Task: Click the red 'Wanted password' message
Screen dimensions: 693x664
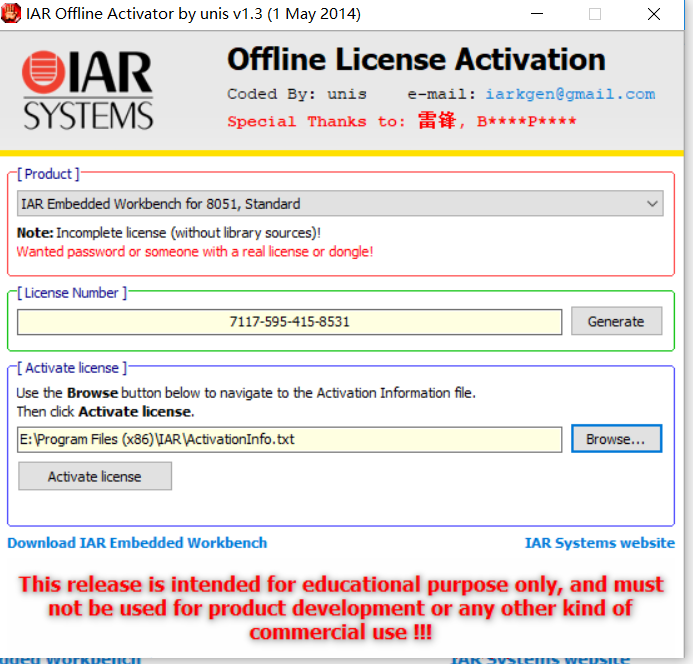Action: [x=195, y=252]
